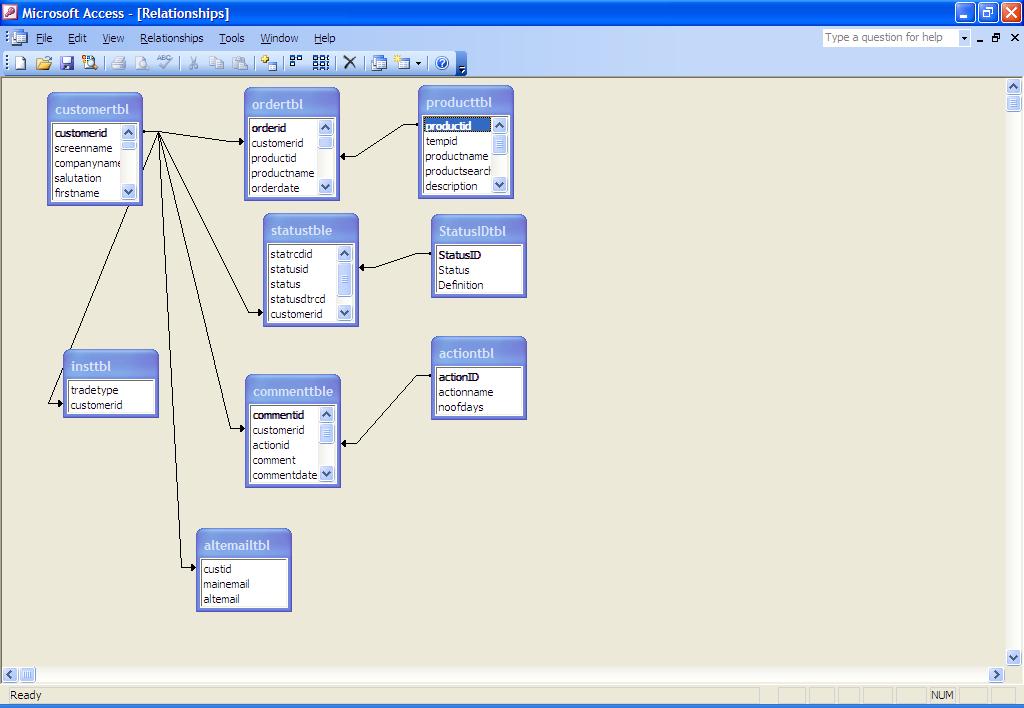Click the Cut scissors icon

coord(193,63)
